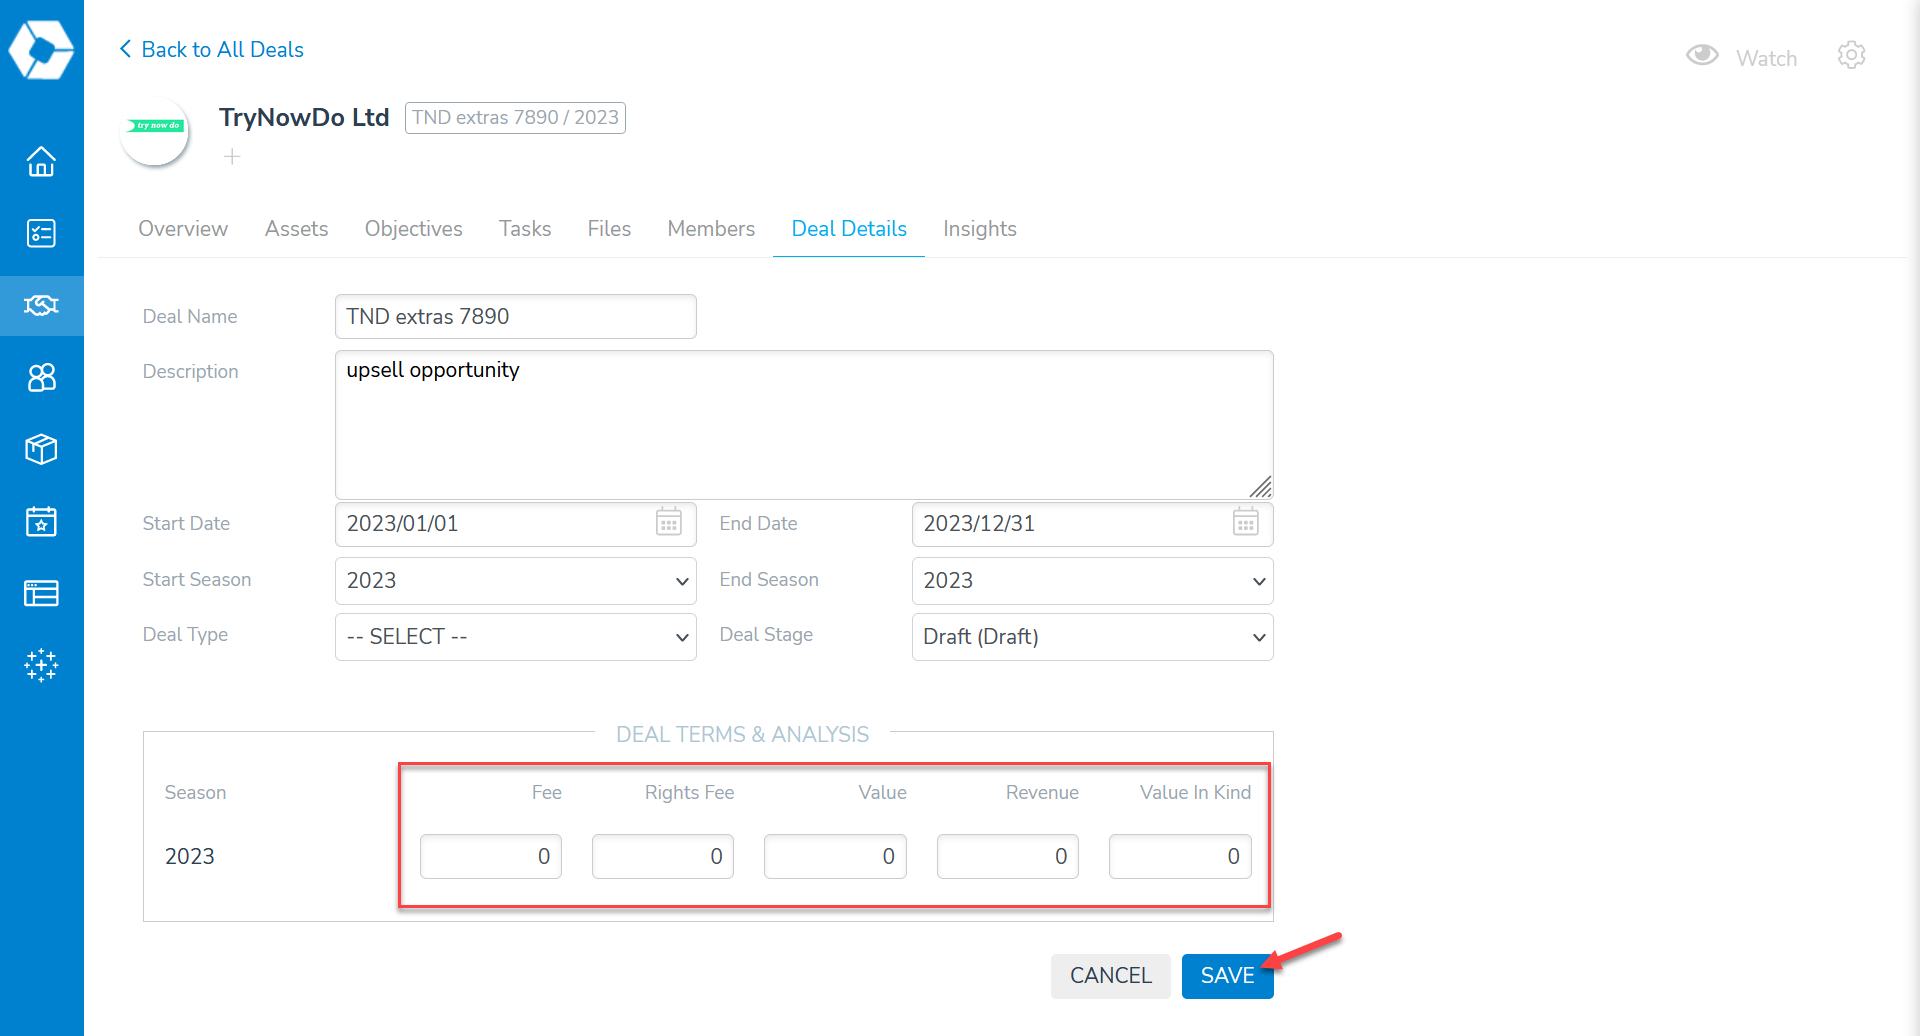Switch to the Insights tab
This screenshot has height=1036, width=1920.
tap(979, 229)
